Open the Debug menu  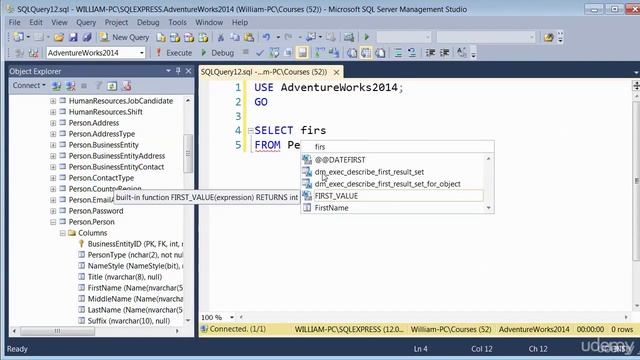(148, 22)
